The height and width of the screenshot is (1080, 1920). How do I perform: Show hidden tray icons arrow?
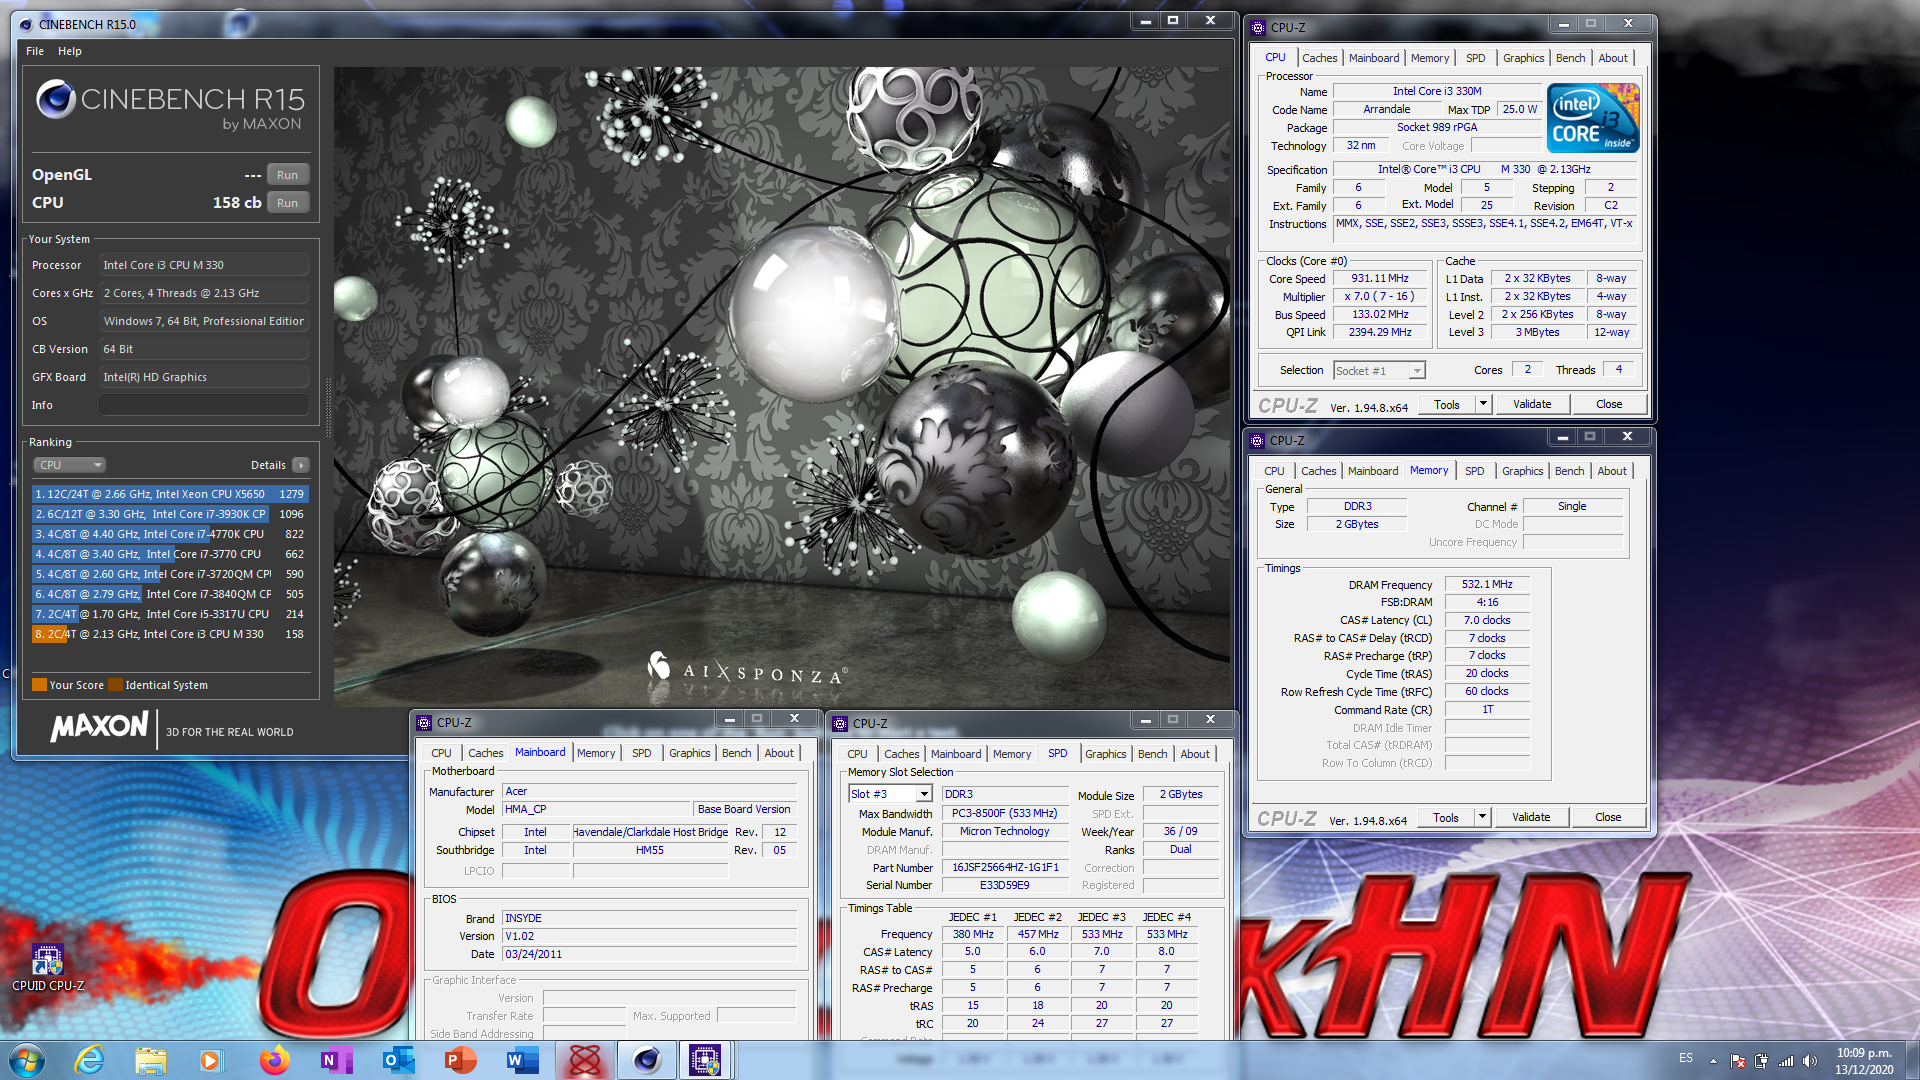[1713, 1061]
